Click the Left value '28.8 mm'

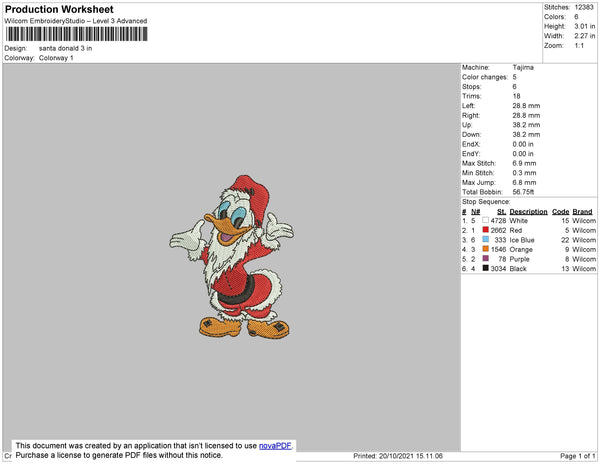(x=526, y=106)
